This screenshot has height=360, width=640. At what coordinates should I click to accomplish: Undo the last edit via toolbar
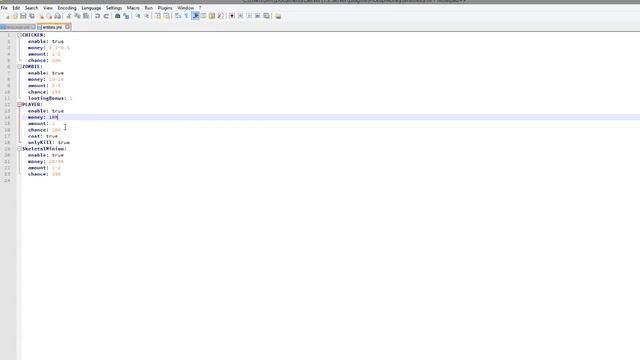pos(98,16)
